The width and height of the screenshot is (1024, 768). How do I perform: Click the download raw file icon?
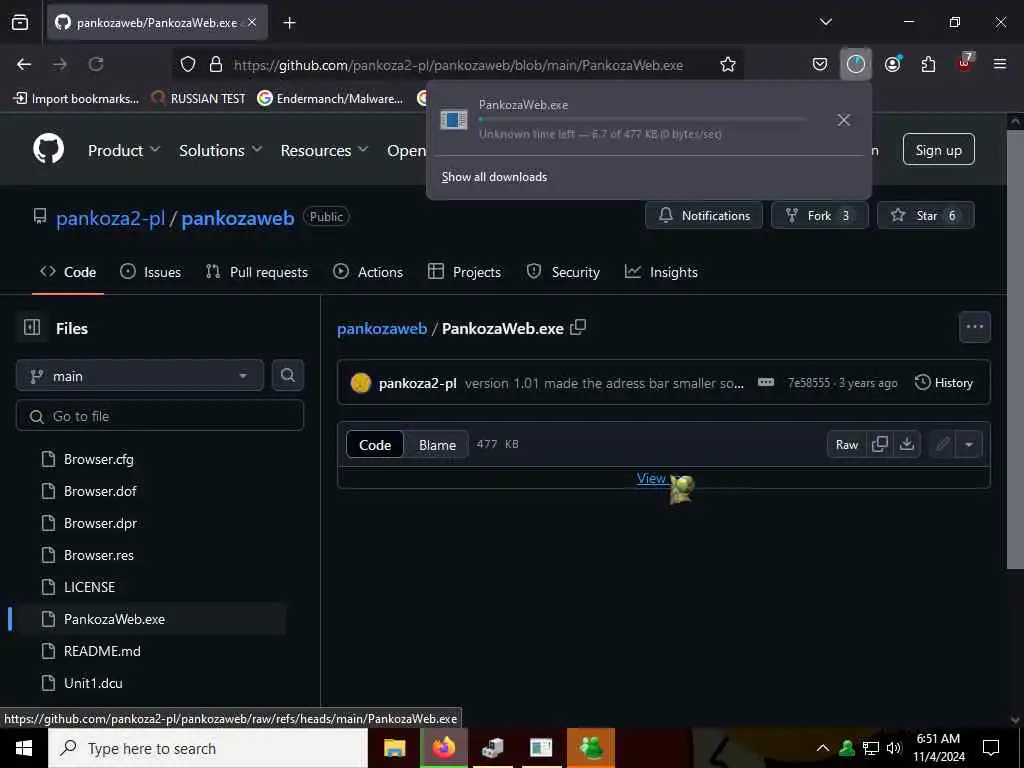(906, 444)
